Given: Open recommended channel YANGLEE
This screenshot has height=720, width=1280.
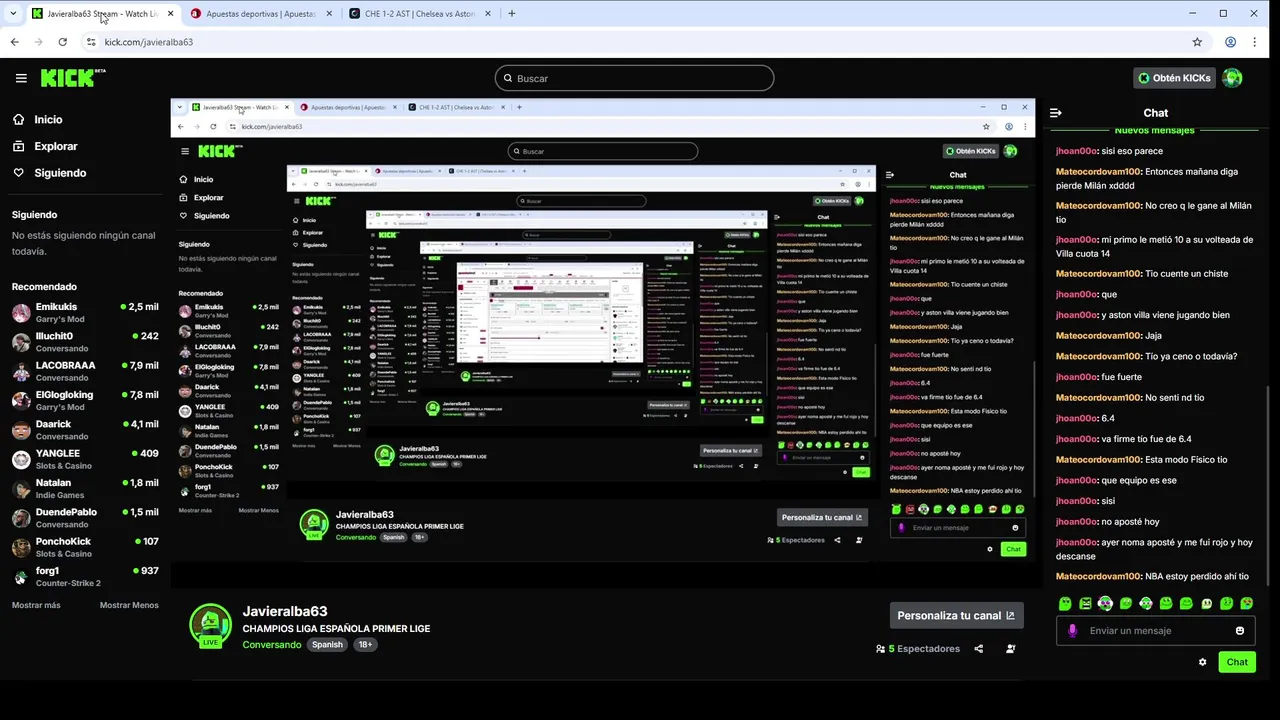Looking at the screenshot, I should (85, 459).
